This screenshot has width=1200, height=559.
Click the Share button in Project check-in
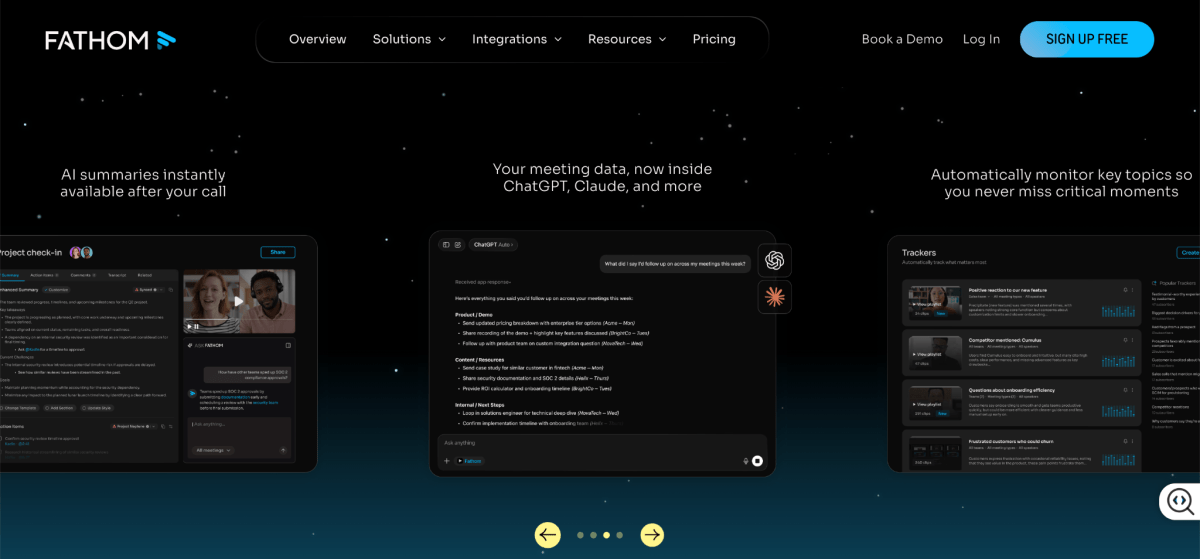point(278,252)
